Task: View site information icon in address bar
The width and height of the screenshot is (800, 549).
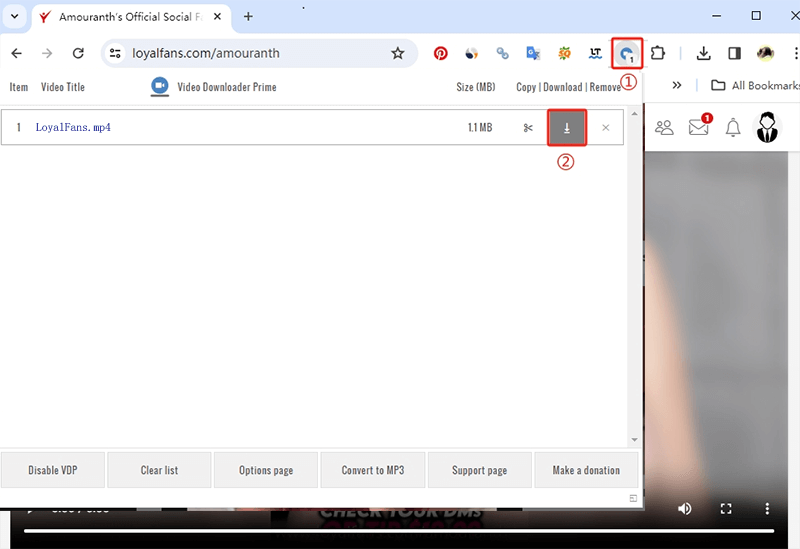Action: pos(115,53)
